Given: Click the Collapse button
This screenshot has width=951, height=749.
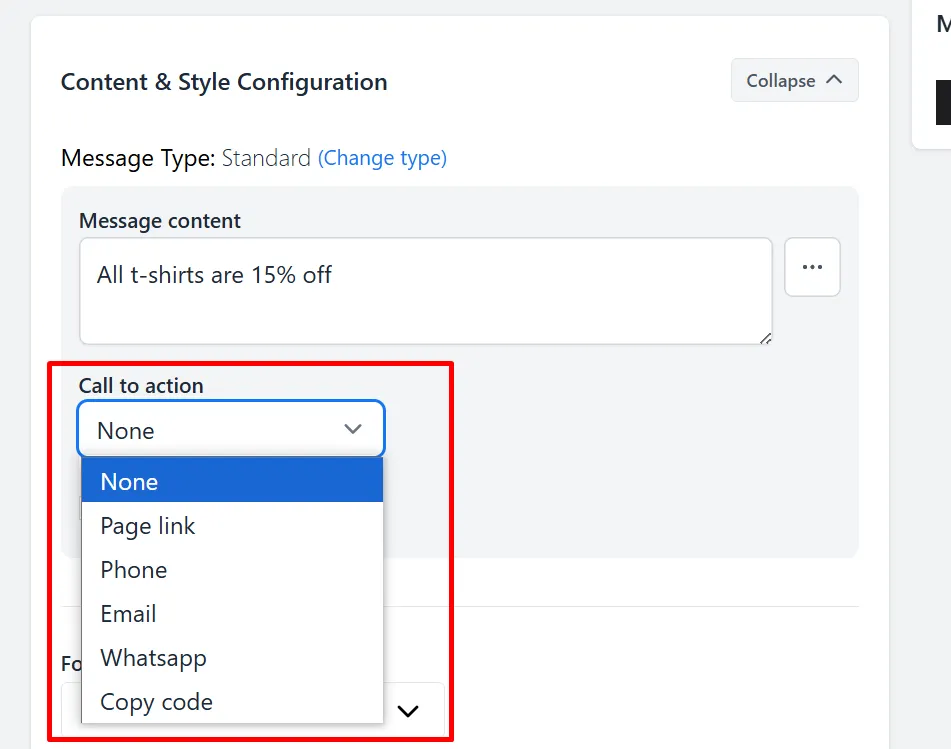Looking at the screenshot, I should 794,80.
